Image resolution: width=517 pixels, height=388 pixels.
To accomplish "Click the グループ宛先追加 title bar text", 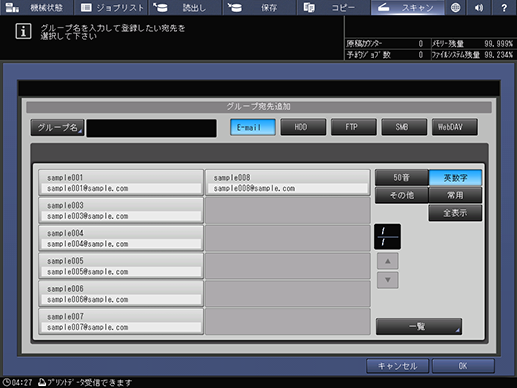I will coord(259,107).
